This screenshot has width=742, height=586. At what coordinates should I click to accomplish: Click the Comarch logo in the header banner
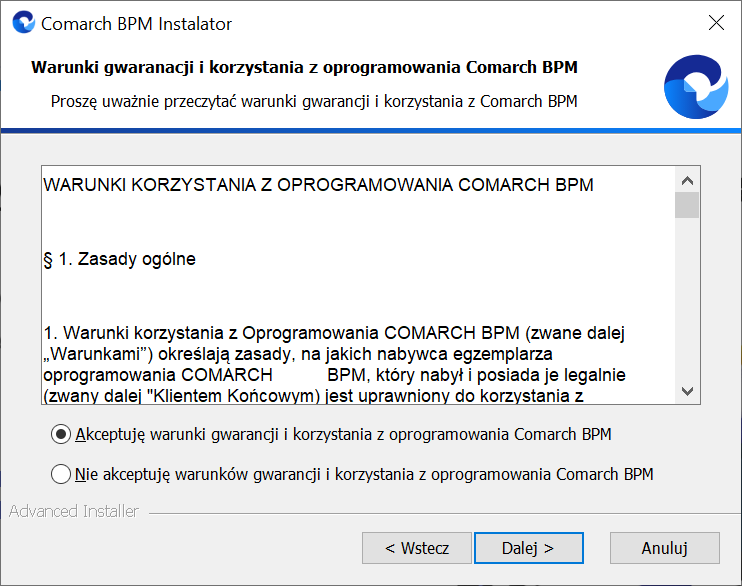point(696,87)
